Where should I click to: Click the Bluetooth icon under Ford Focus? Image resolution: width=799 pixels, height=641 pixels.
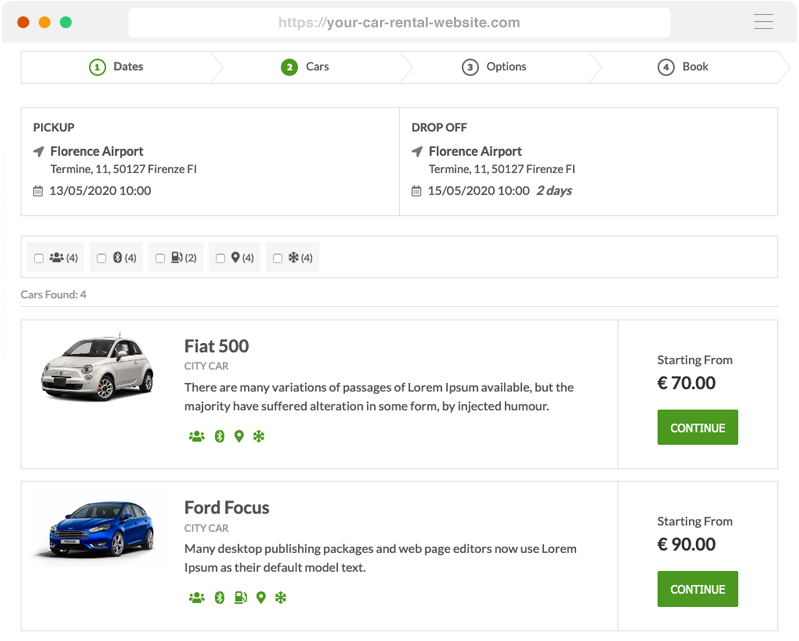pos(219,598)
